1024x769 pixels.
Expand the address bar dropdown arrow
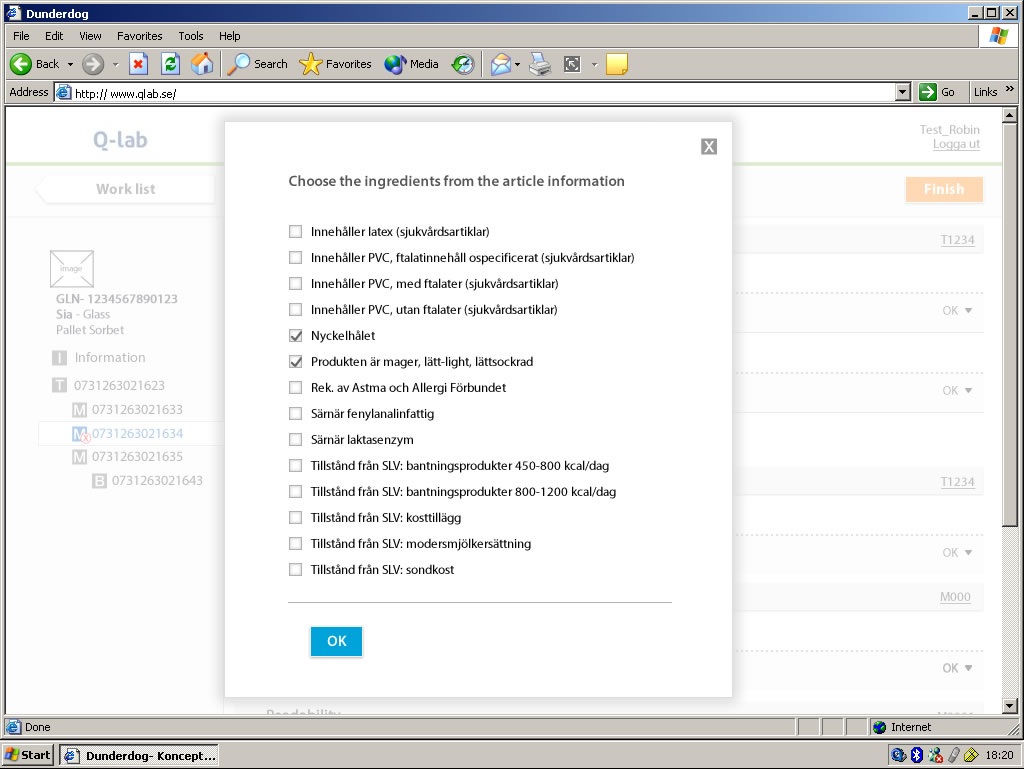[x=903, y=92]
